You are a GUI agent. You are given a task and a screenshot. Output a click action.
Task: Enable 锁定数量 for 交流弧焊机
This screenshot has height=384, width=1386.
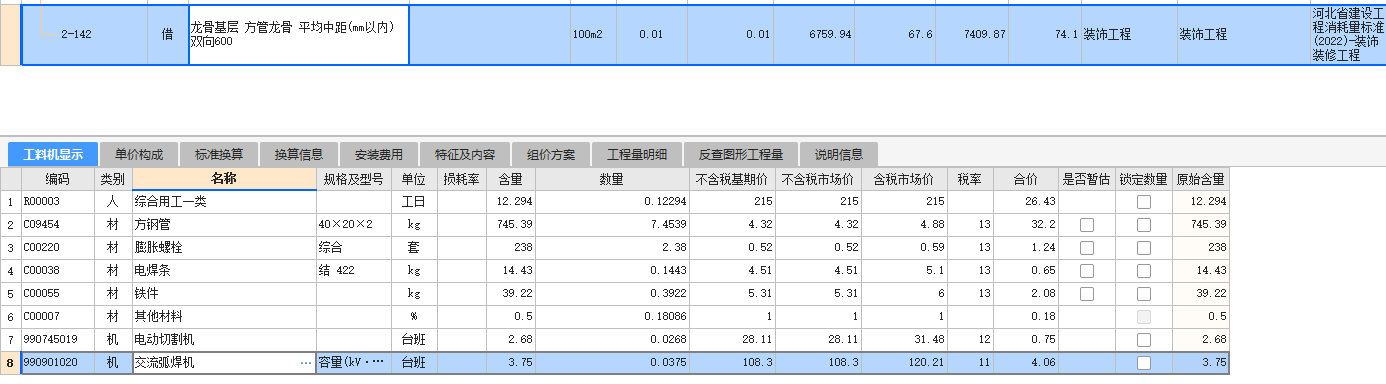pyautogui.click(x=1143, y=363)
